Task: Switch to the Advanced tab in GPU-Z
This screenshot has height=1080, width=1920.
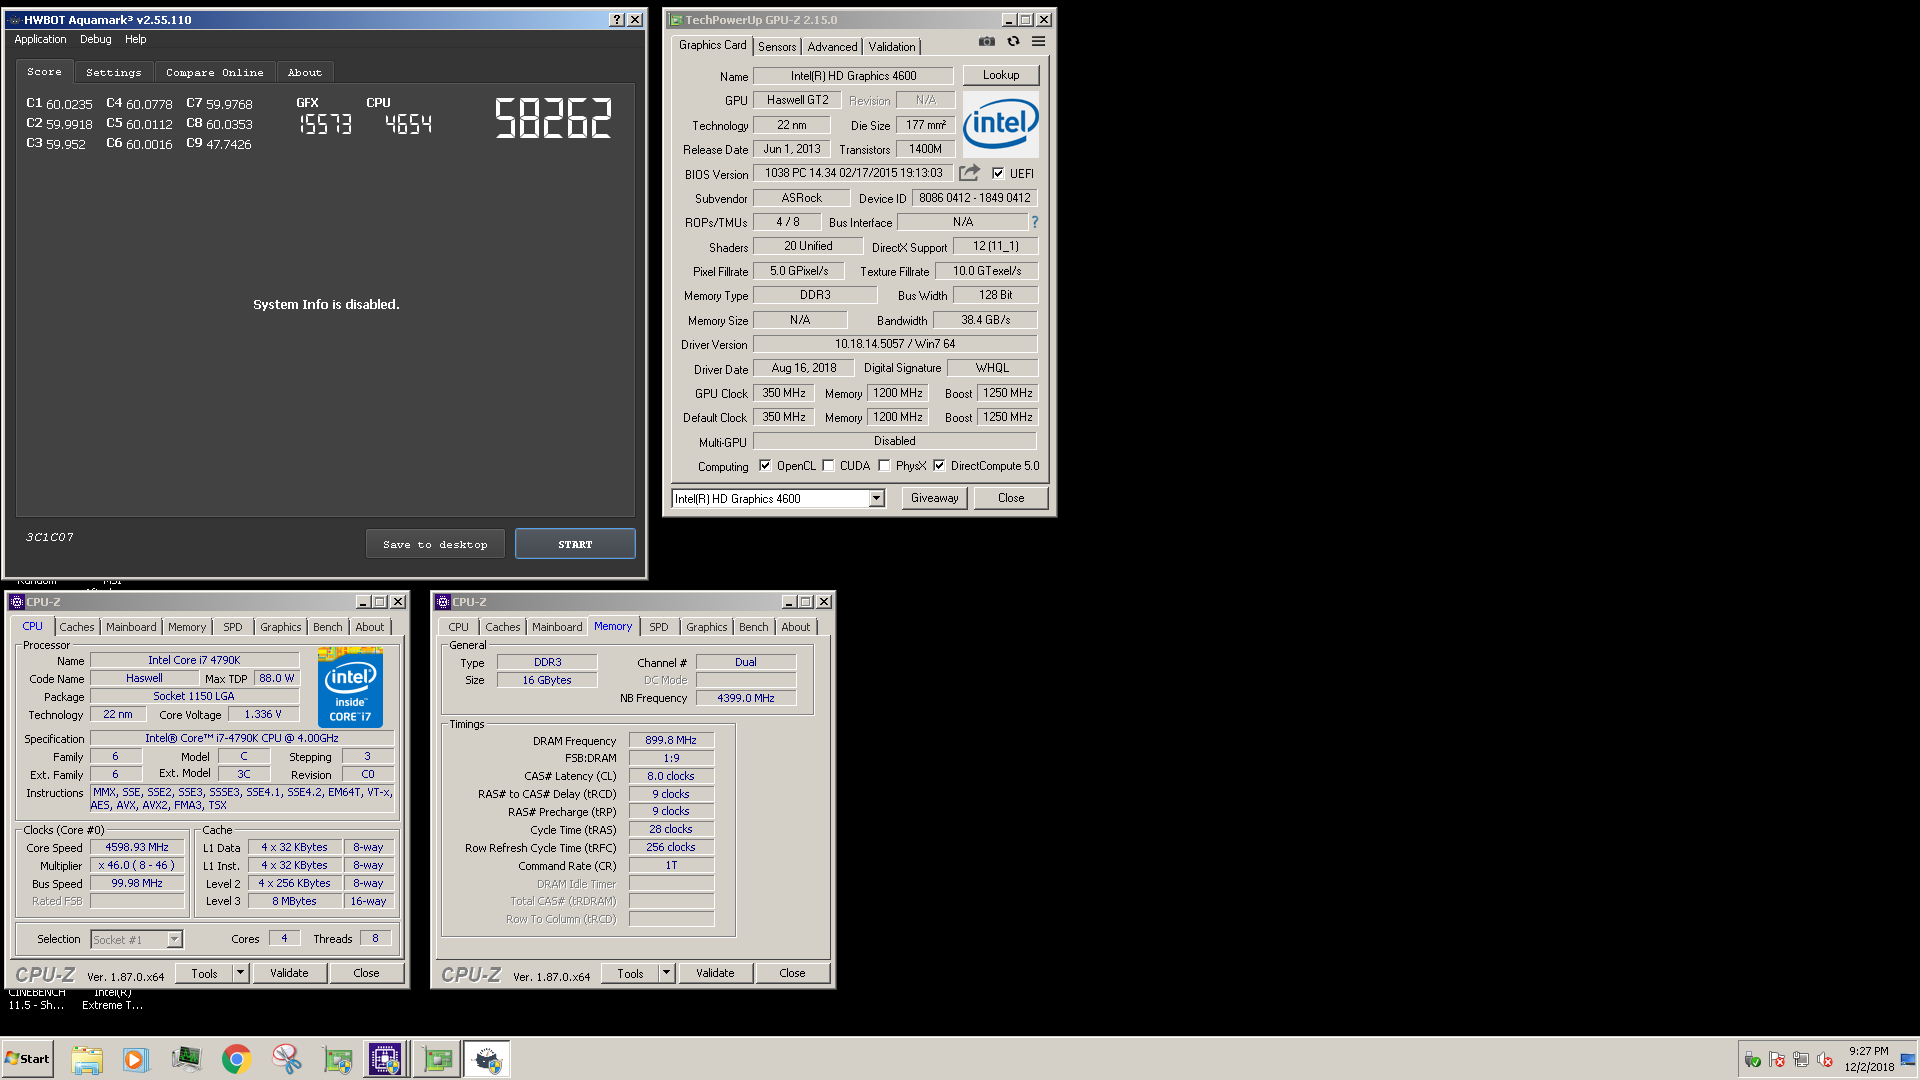Action: click(x=832, y=47)
